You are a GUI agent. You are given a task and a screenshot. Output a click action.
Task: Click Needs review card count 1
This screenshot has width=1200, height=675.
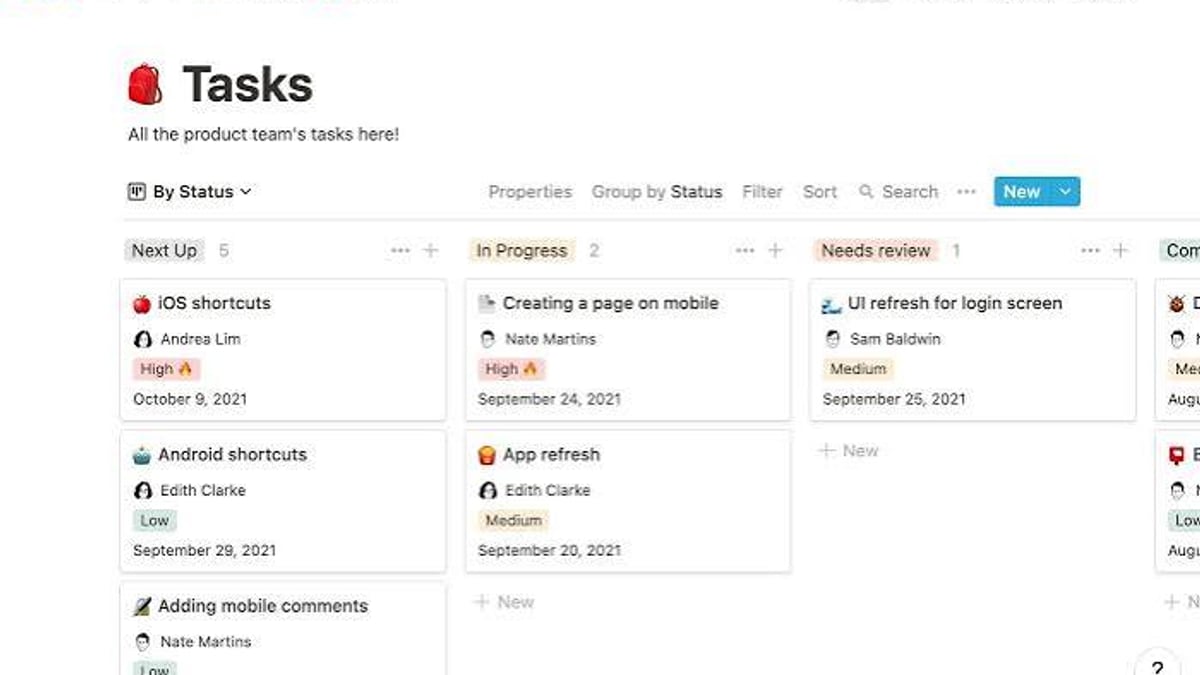tap(956, 250)
